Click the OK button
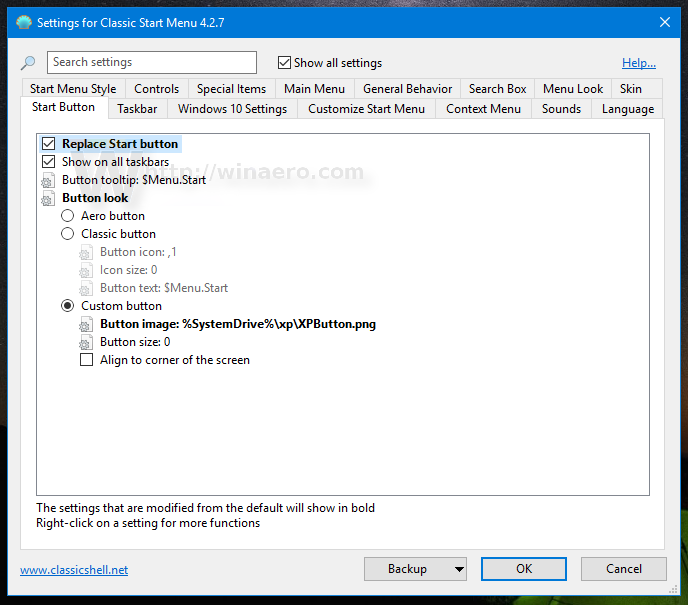 523,569
